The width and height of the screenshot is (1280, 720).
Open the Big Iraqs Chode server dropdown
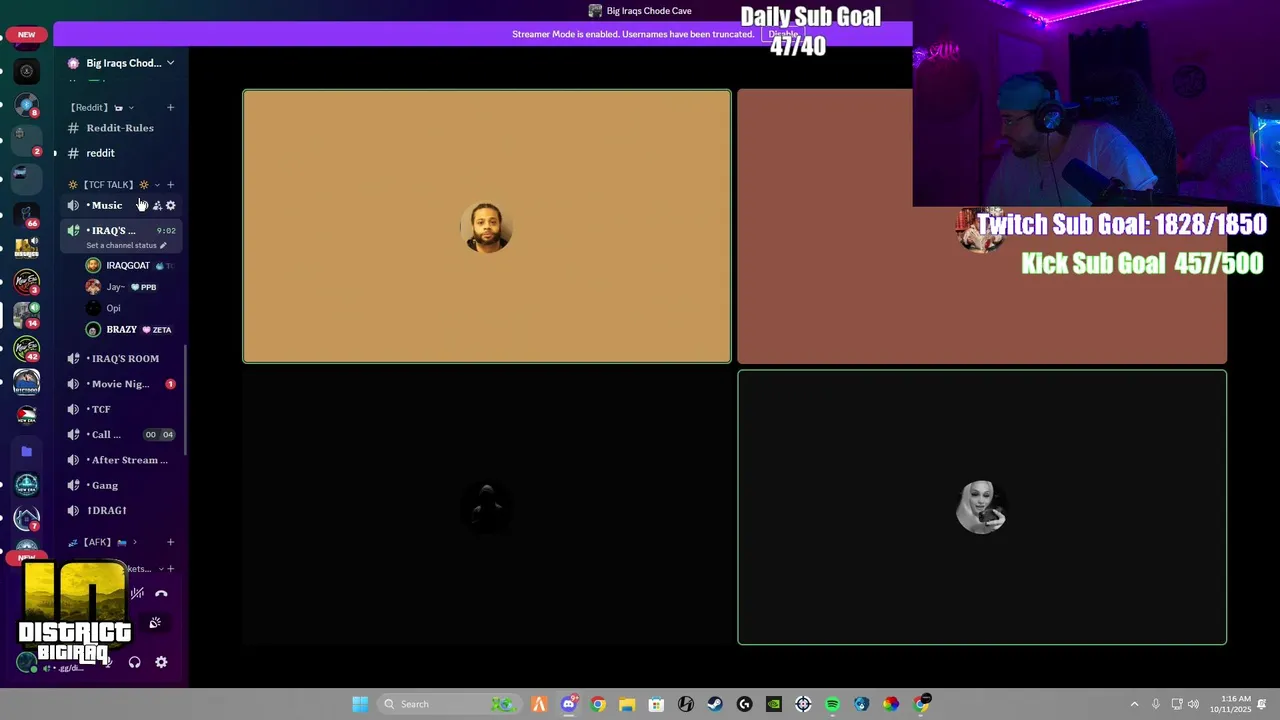pos(170,63)
